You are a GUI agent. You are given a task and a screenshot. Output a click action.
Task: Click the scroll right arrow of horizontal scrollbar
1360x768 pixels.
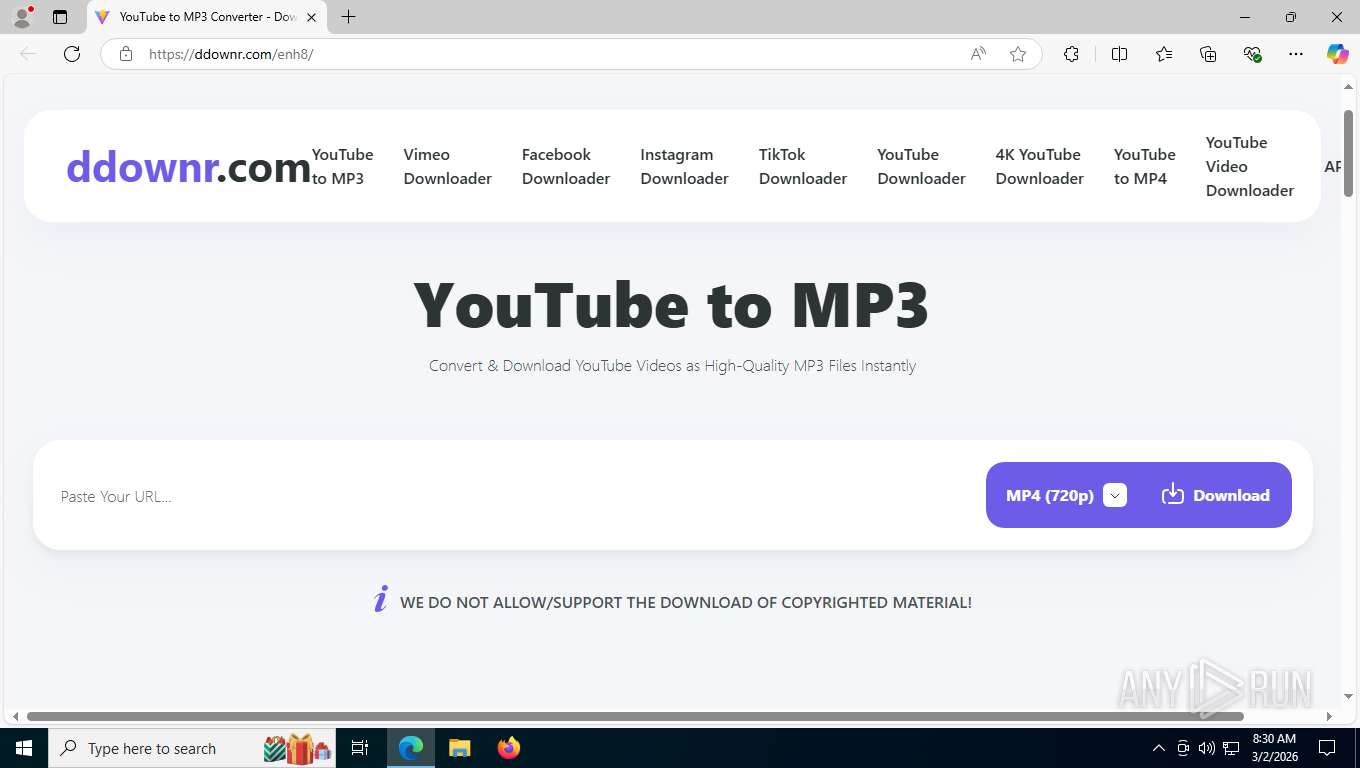point(1329,716)
